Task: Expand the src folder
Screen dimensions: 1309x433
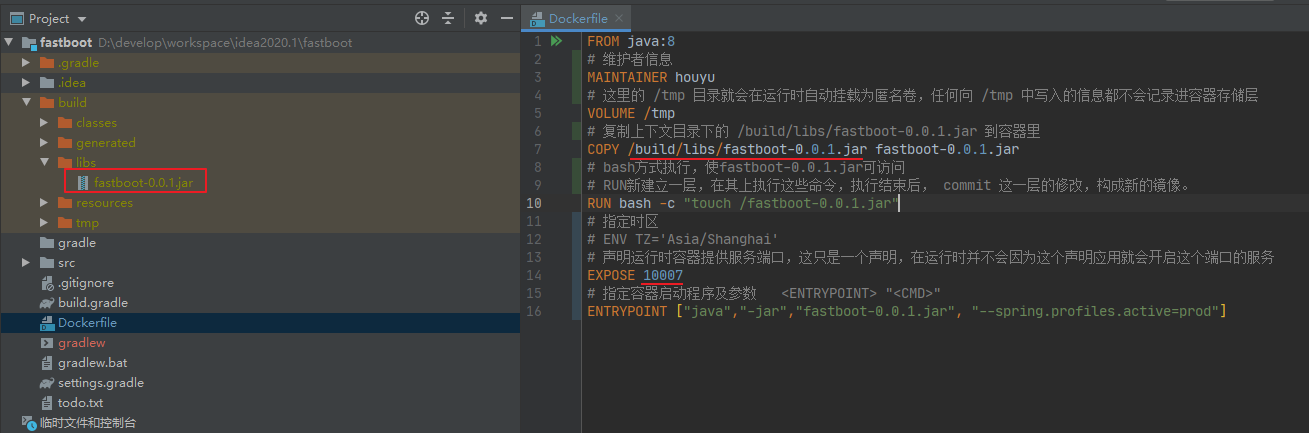Action: click(26, 263)
